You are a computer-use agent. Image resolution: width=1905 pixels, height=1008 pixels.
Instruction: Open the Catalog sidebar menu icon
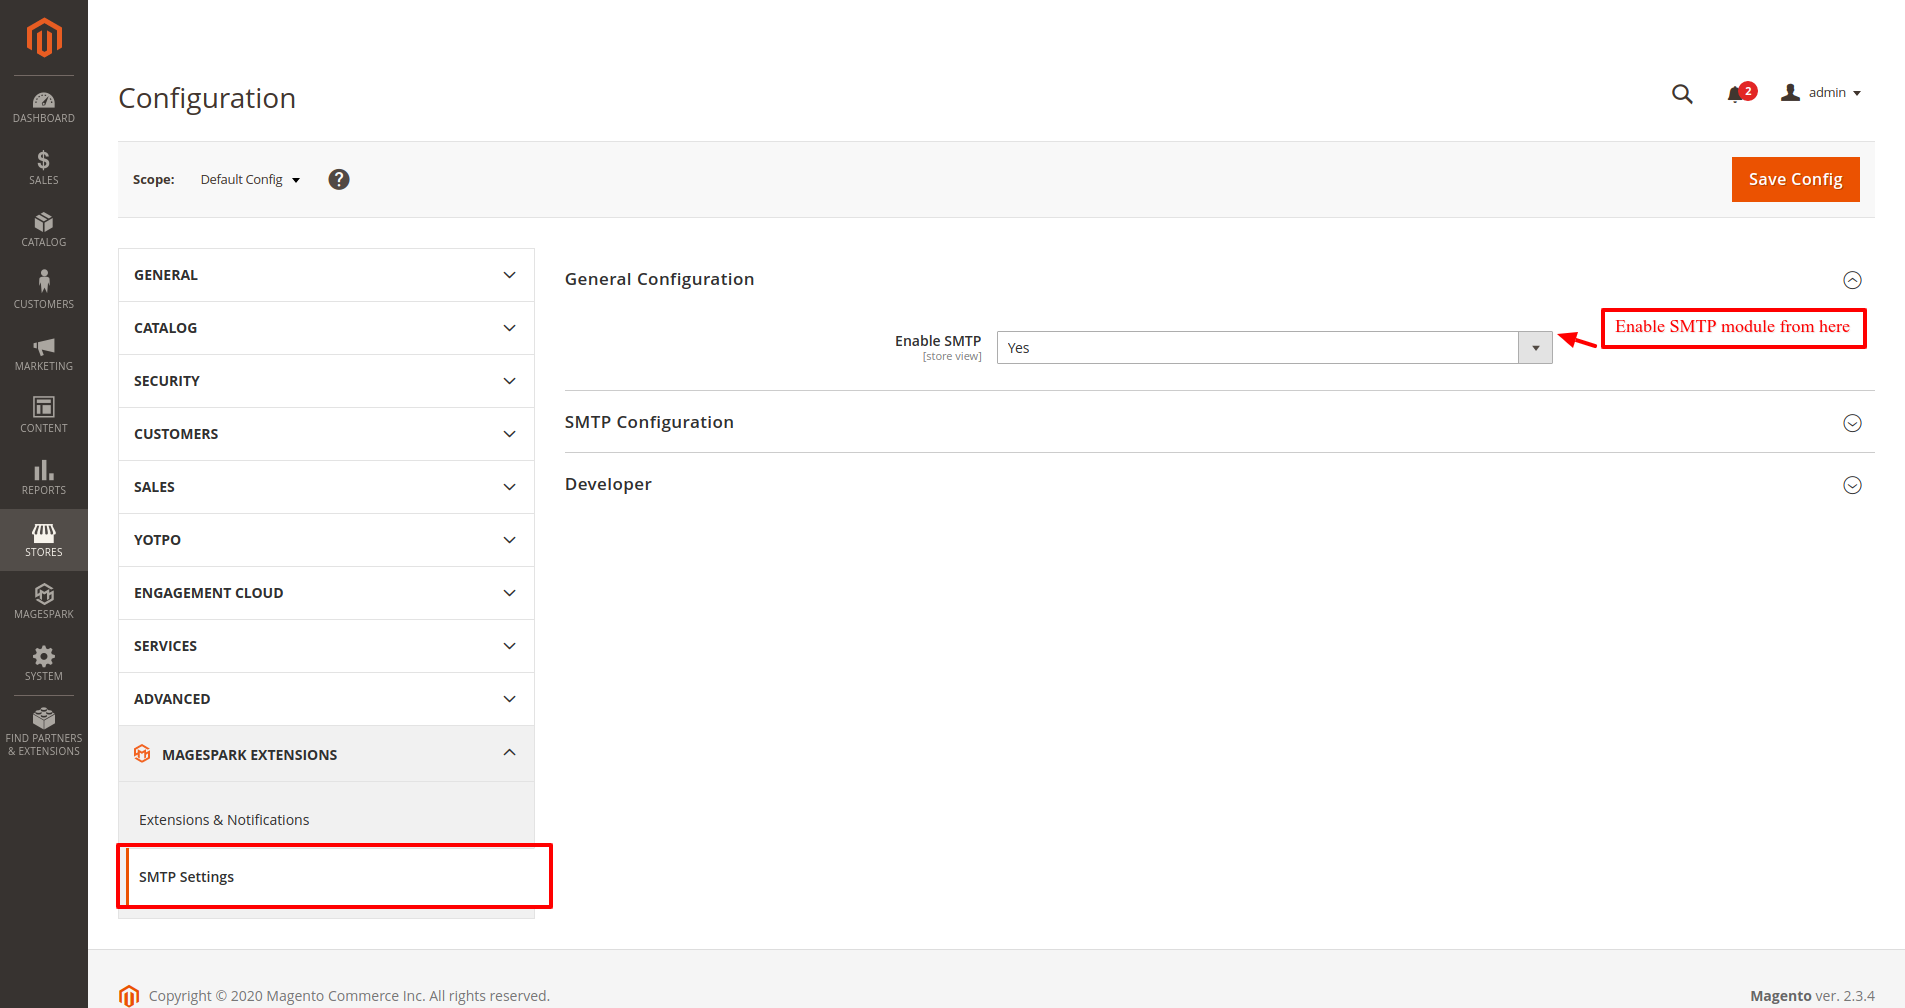tap(44, 222)
